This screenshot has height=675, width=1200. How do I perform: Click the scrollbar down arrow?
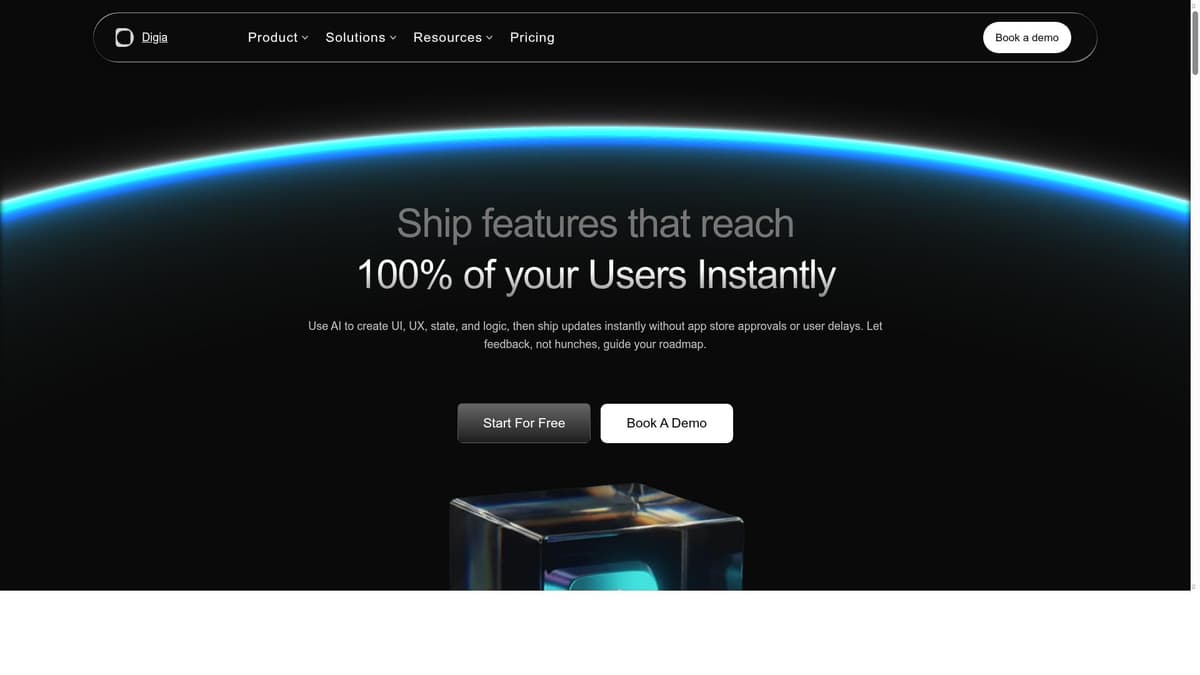click(1194, 586)
